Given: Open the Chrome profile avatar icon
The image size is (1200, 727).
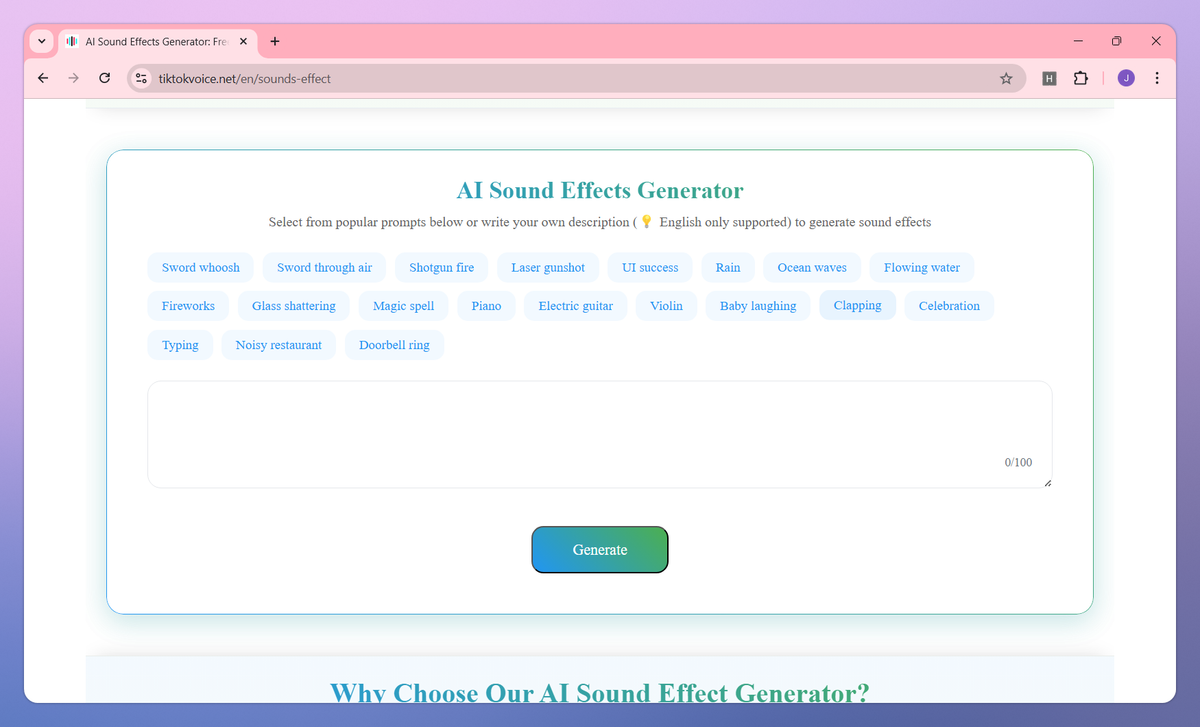Looking at the screenshot, I should pos(1125,77).
